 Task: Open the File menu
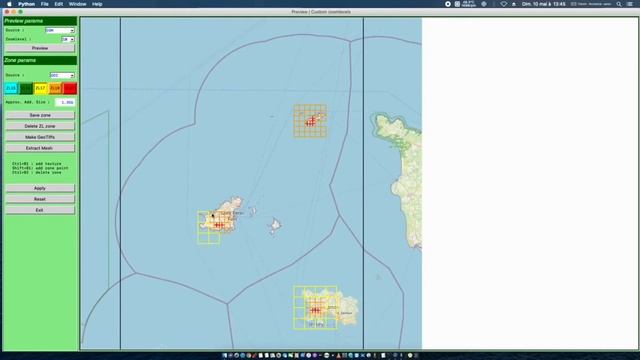click(x=44, y=4)
